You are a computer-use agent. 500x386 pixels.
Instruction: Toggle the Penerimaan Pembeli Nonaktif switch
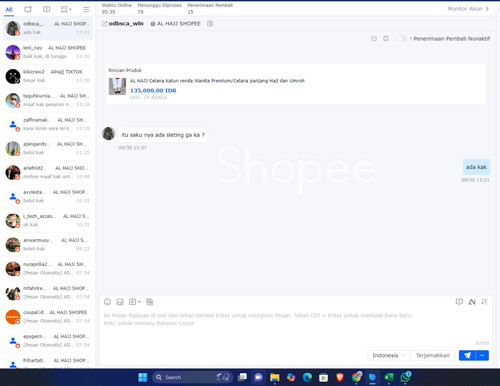point(402,38)
